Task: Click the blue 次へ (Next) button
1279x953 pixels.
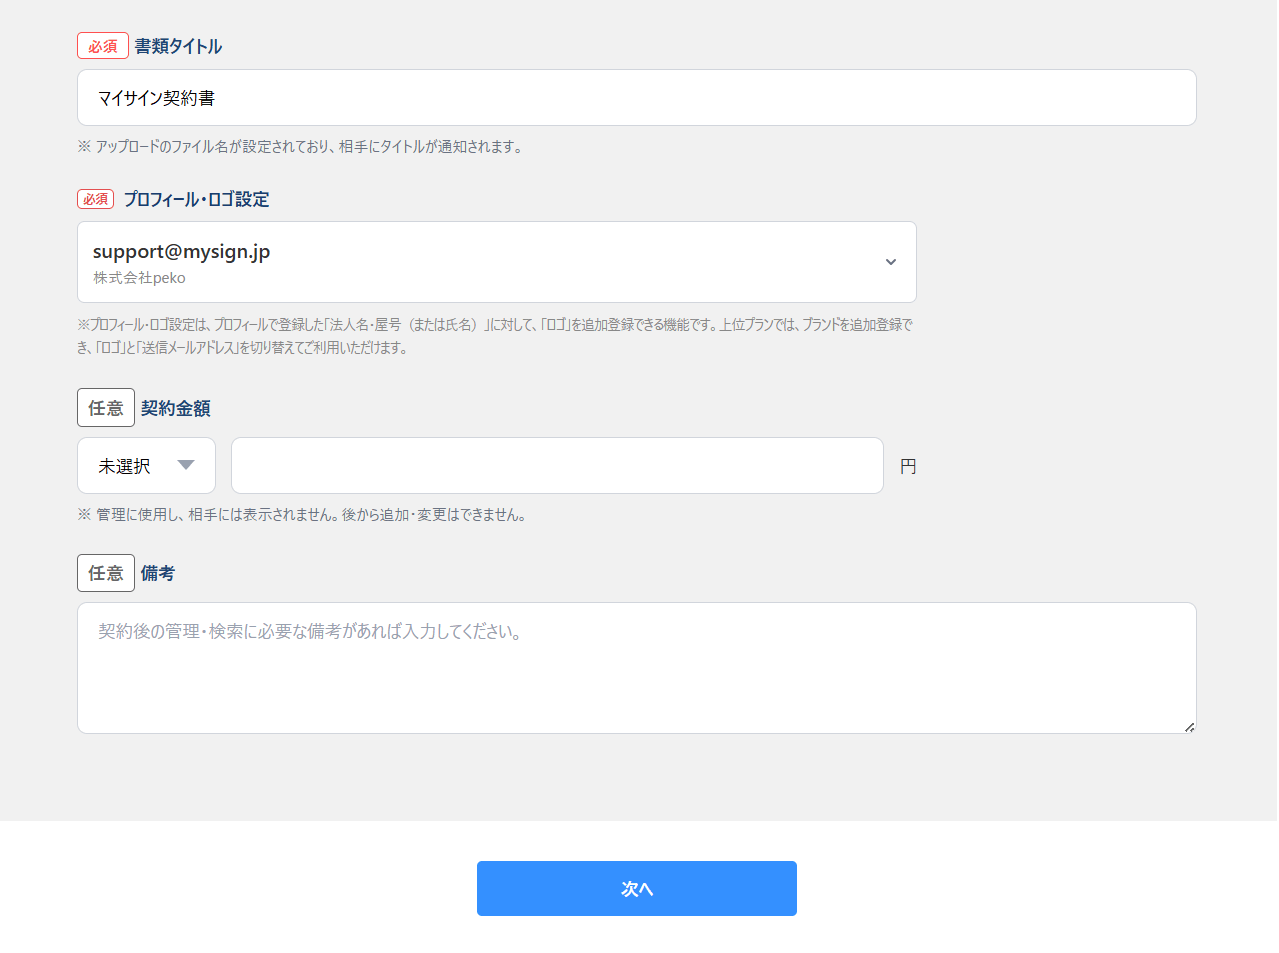Action: (x=636, y=888)
